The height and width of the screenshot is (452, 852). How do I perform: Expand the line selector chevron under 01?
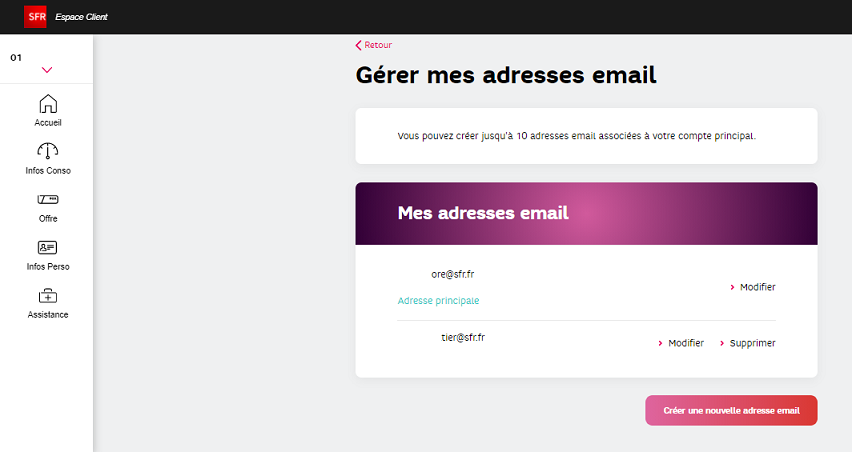pos(47,70)
